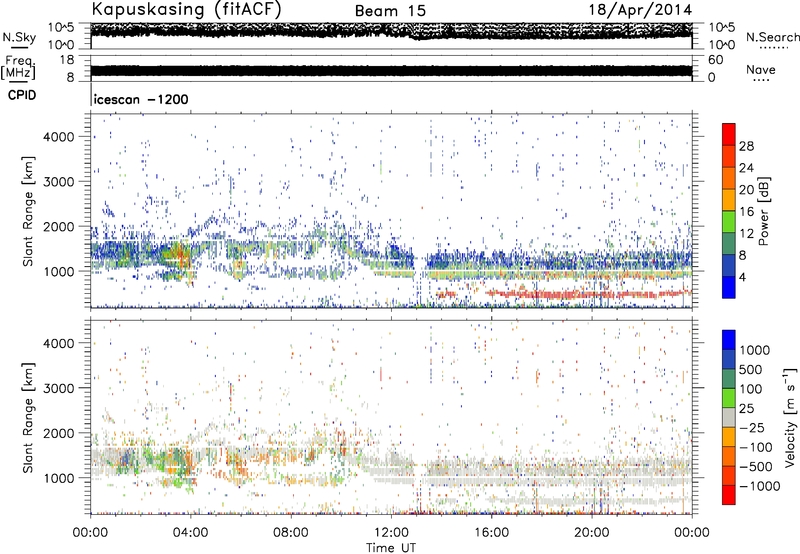
Task: Click the "60" Nave axis tick label
Action: (x=716, y=60)
